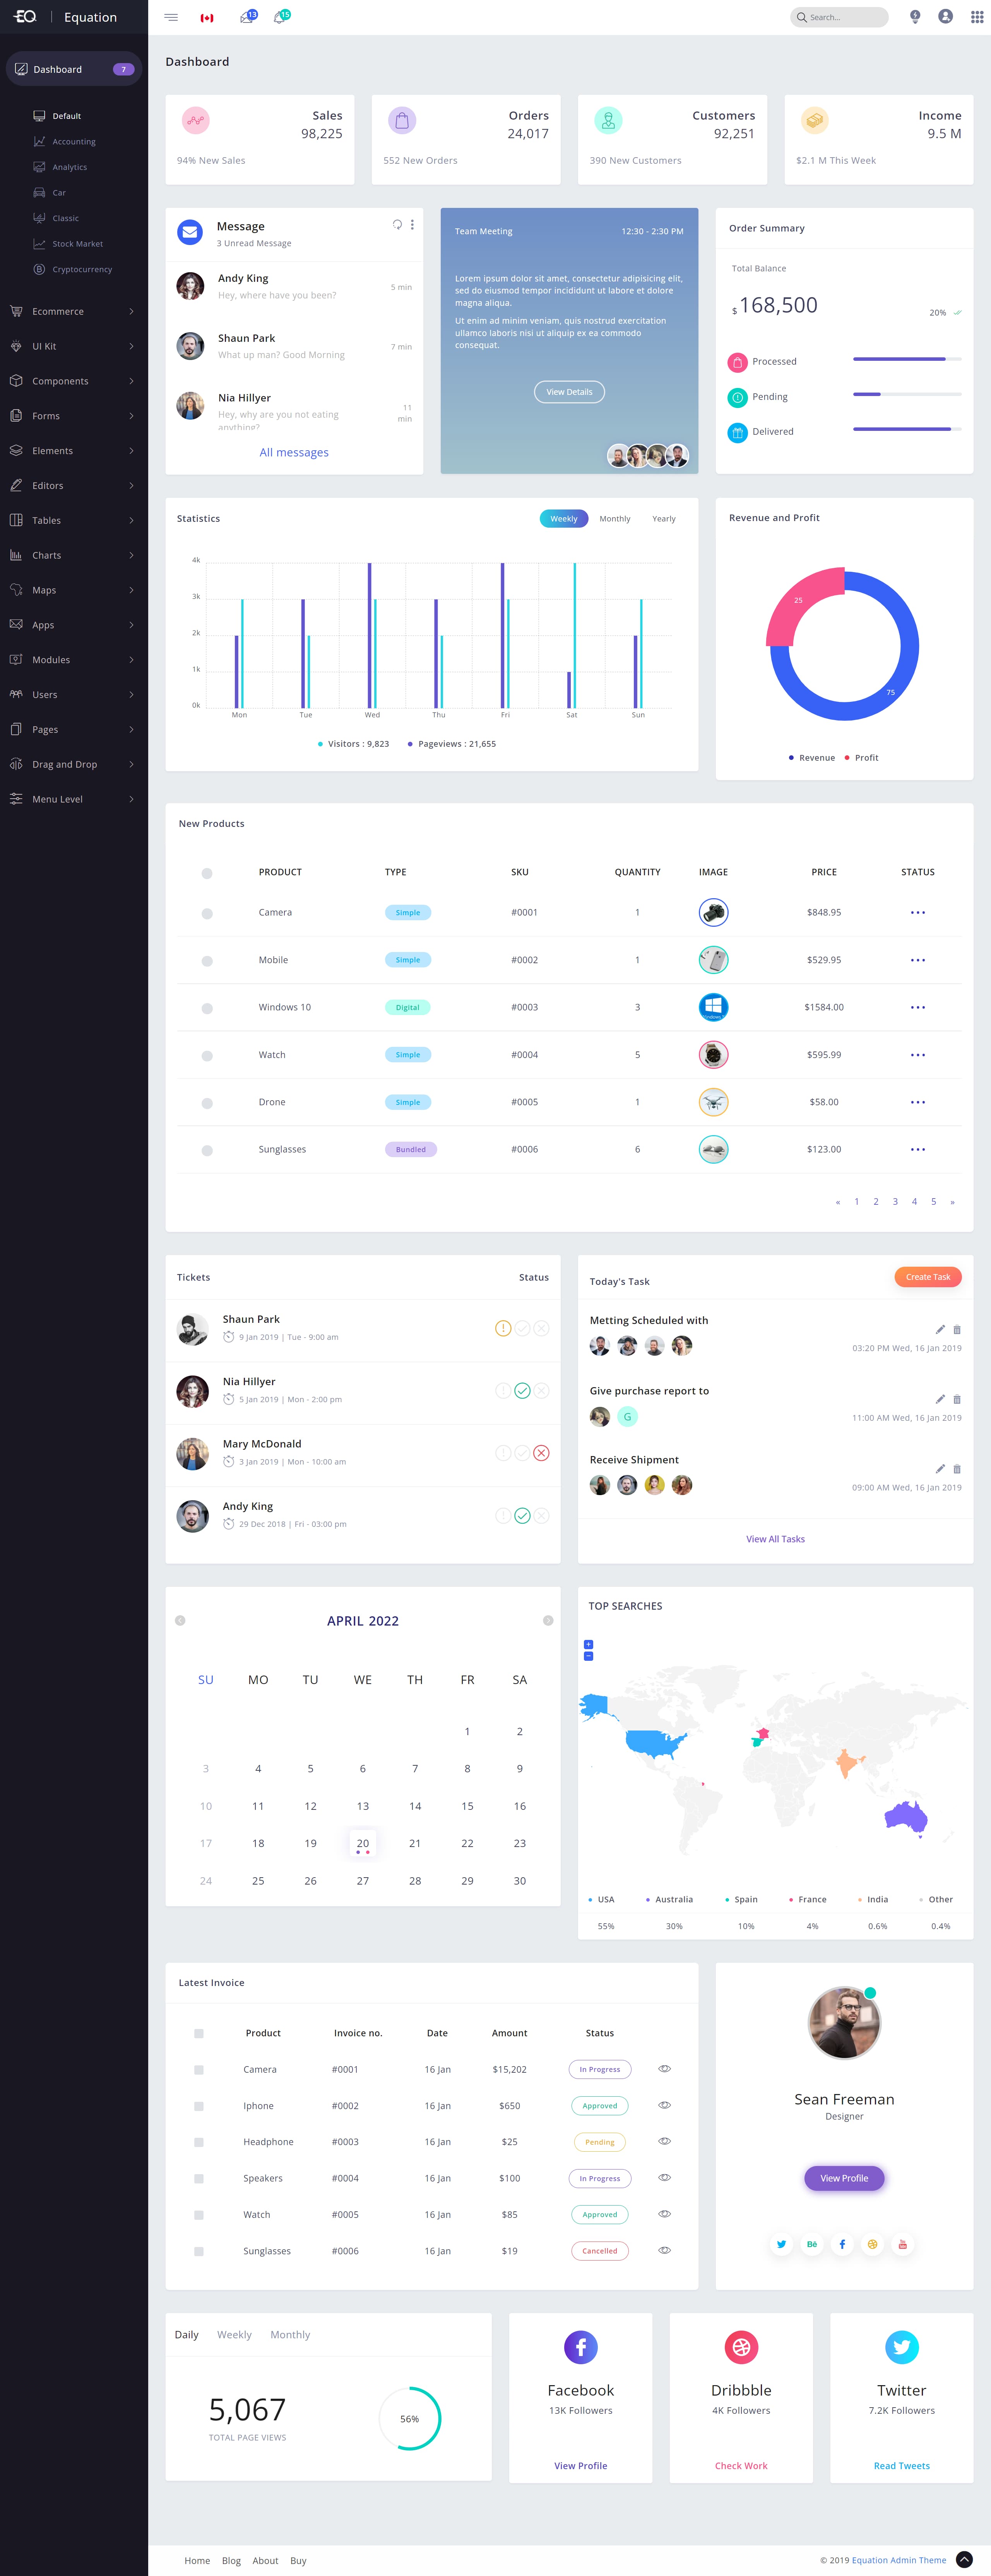Click the red cancel status for Mary McDonald

point(541,1453)
